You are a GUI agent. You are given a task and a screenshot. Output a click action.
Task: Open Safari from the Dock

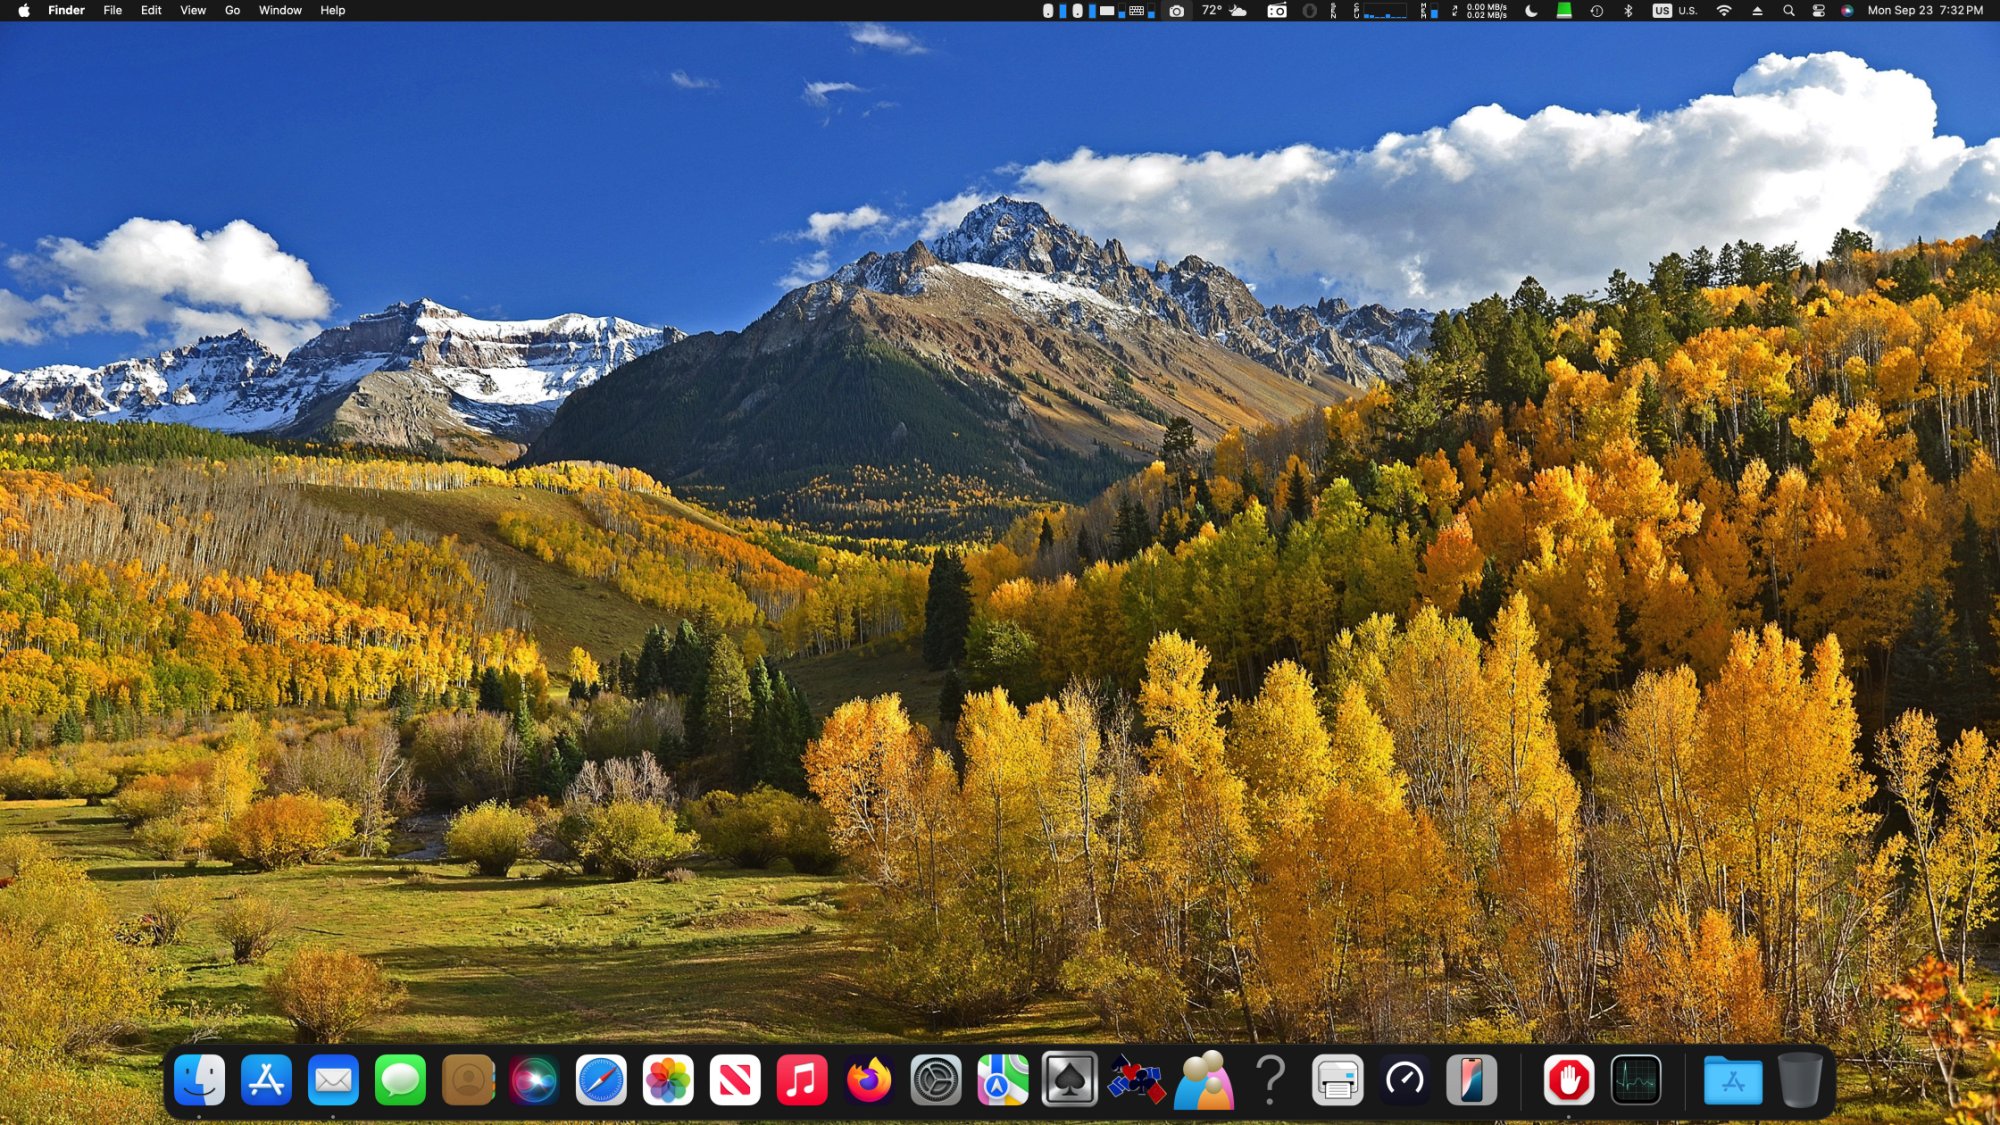[601, 1080]
